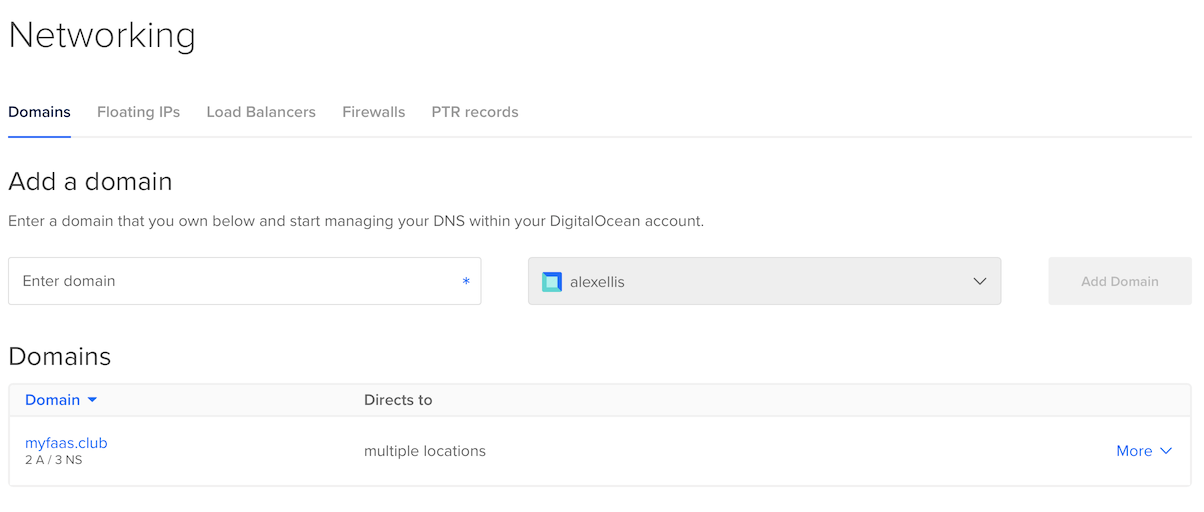
Task: Click the sort caret beside Domain header
Action: (x=93, y=400)
